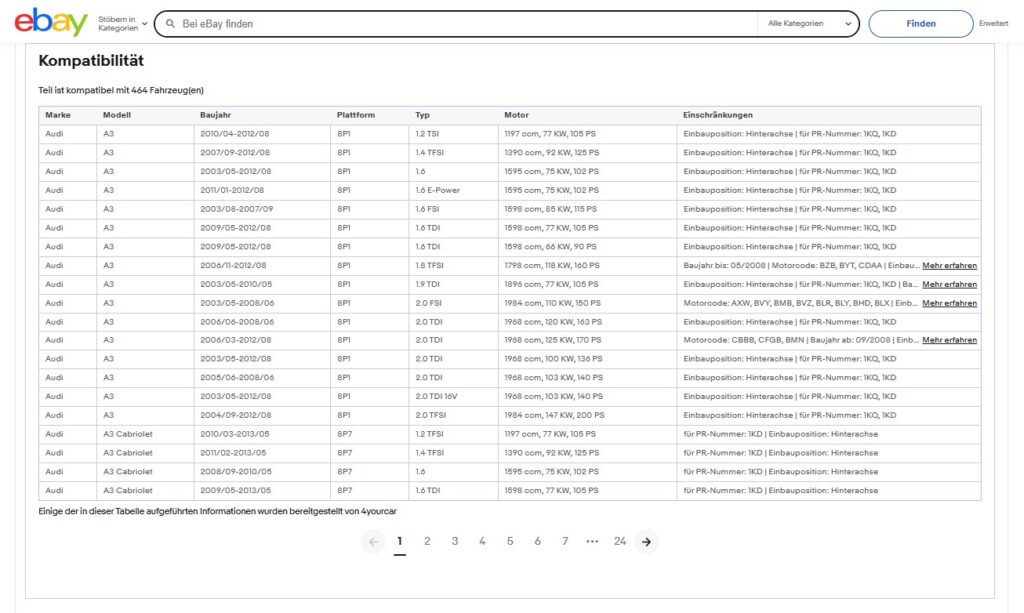1024x613 pixels.
Task: Click the Finden search button
Action: (x=920, y=23)
